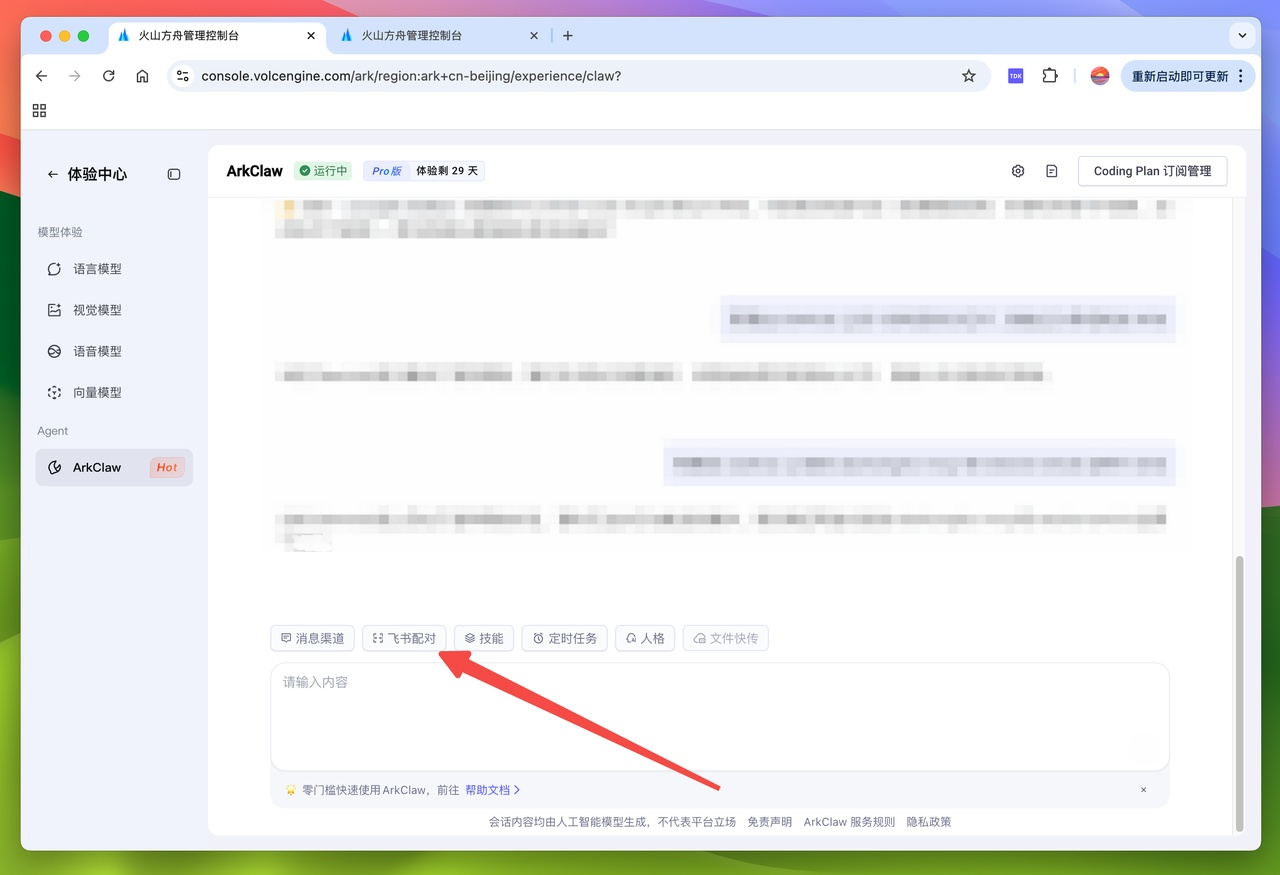The width and height of the screenshot is (1280, 875).
Task: Open the document/log icon beside settings
Action: tap(1051, 171)
